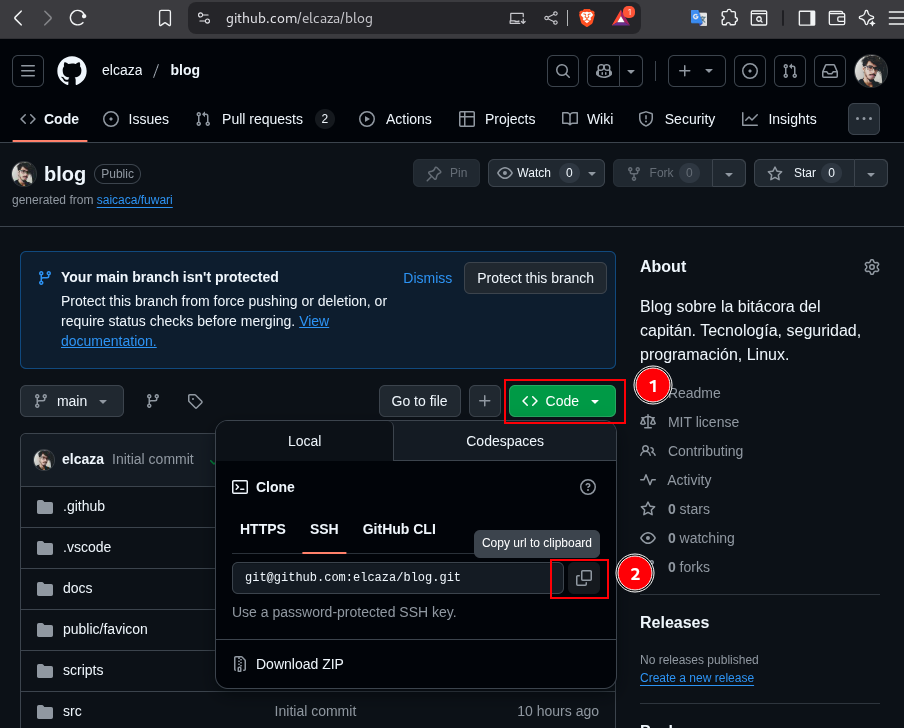Open the Actions tab
The image size is (904, 728).
click(396, 119)
